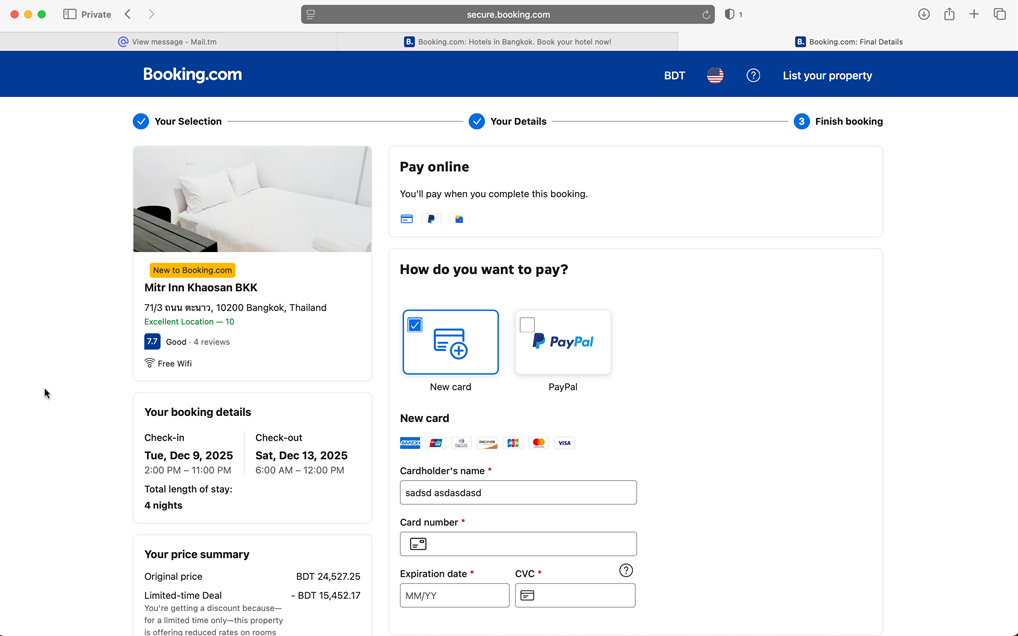The image size is (1018, 636).
Task: Select the Visa card brand icon
Action: click(564, 442)
